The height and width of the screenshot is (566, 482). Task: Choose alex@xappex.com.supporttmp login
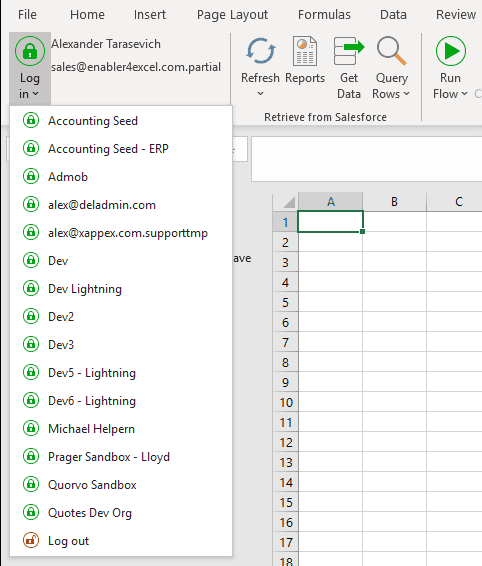click(x=121, y=232)
